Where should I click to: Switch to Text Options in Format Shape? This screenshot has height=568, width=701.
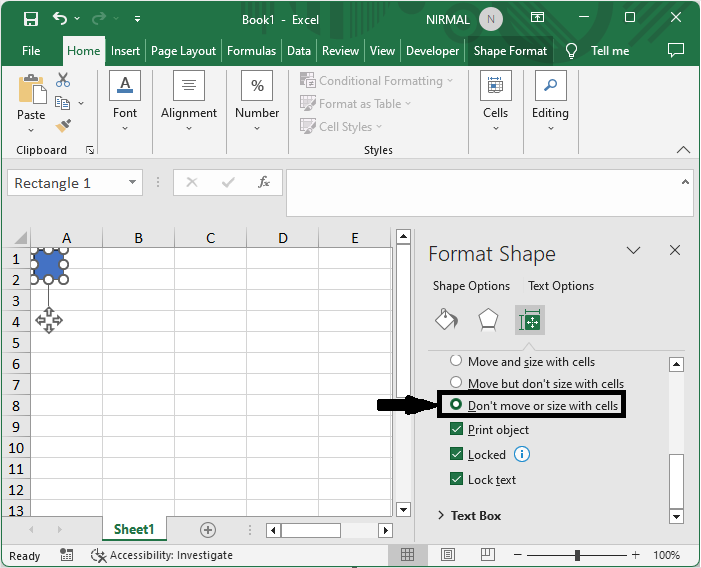(x=560, y=286)
